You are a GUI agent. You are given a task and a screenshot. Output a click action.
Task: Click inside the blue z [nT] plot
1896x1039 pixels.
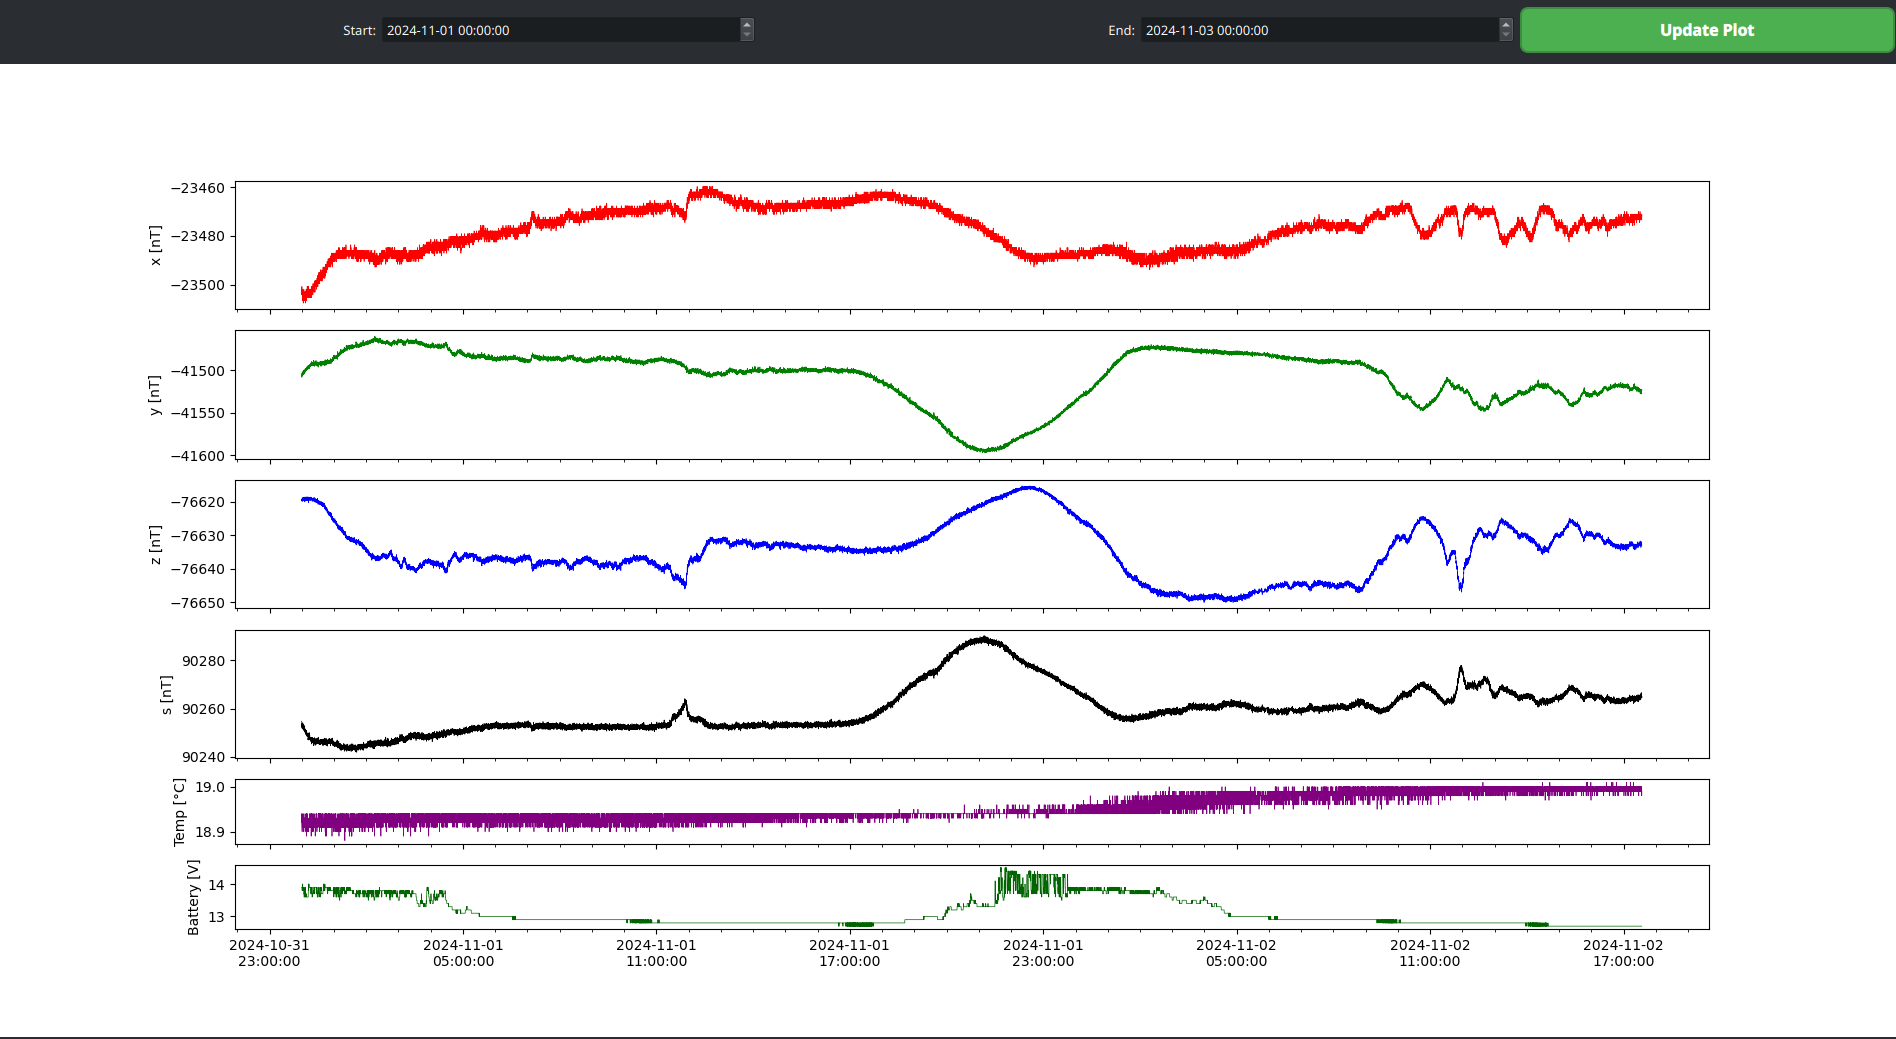click(x=972, y=544)
